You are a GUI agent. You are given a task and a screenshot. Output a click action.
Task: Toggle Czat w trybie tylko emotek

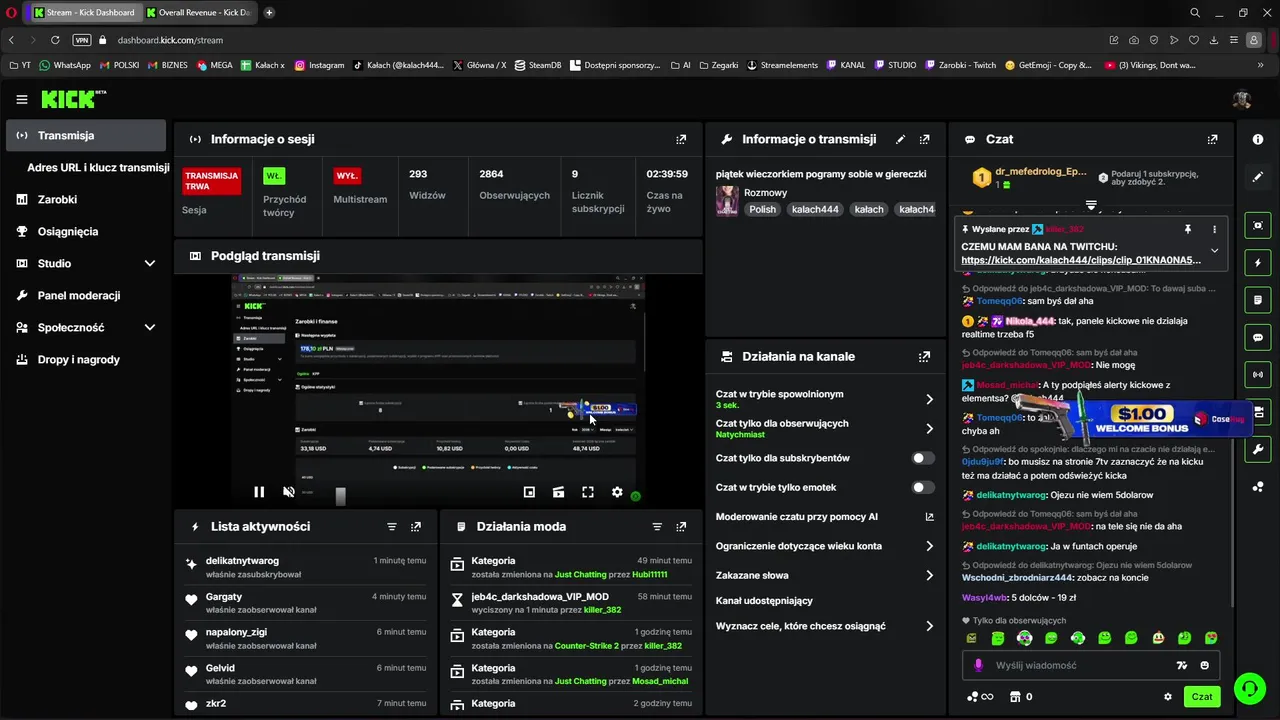923,487
